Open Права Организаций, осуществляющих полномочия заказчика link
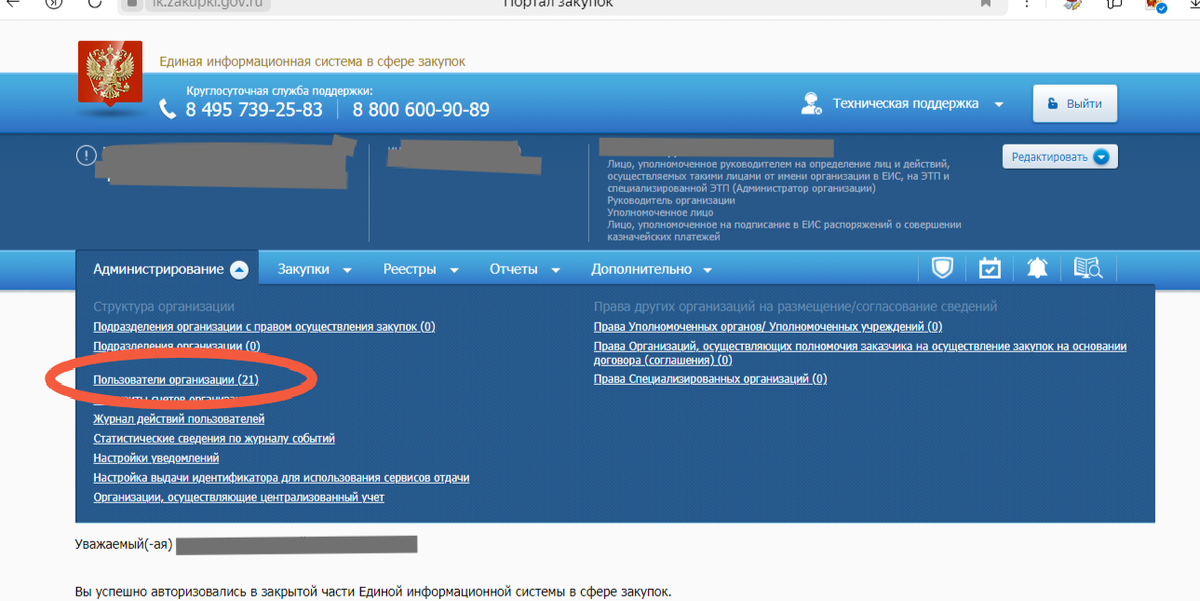1200x601 pixels. click(860, 353)
